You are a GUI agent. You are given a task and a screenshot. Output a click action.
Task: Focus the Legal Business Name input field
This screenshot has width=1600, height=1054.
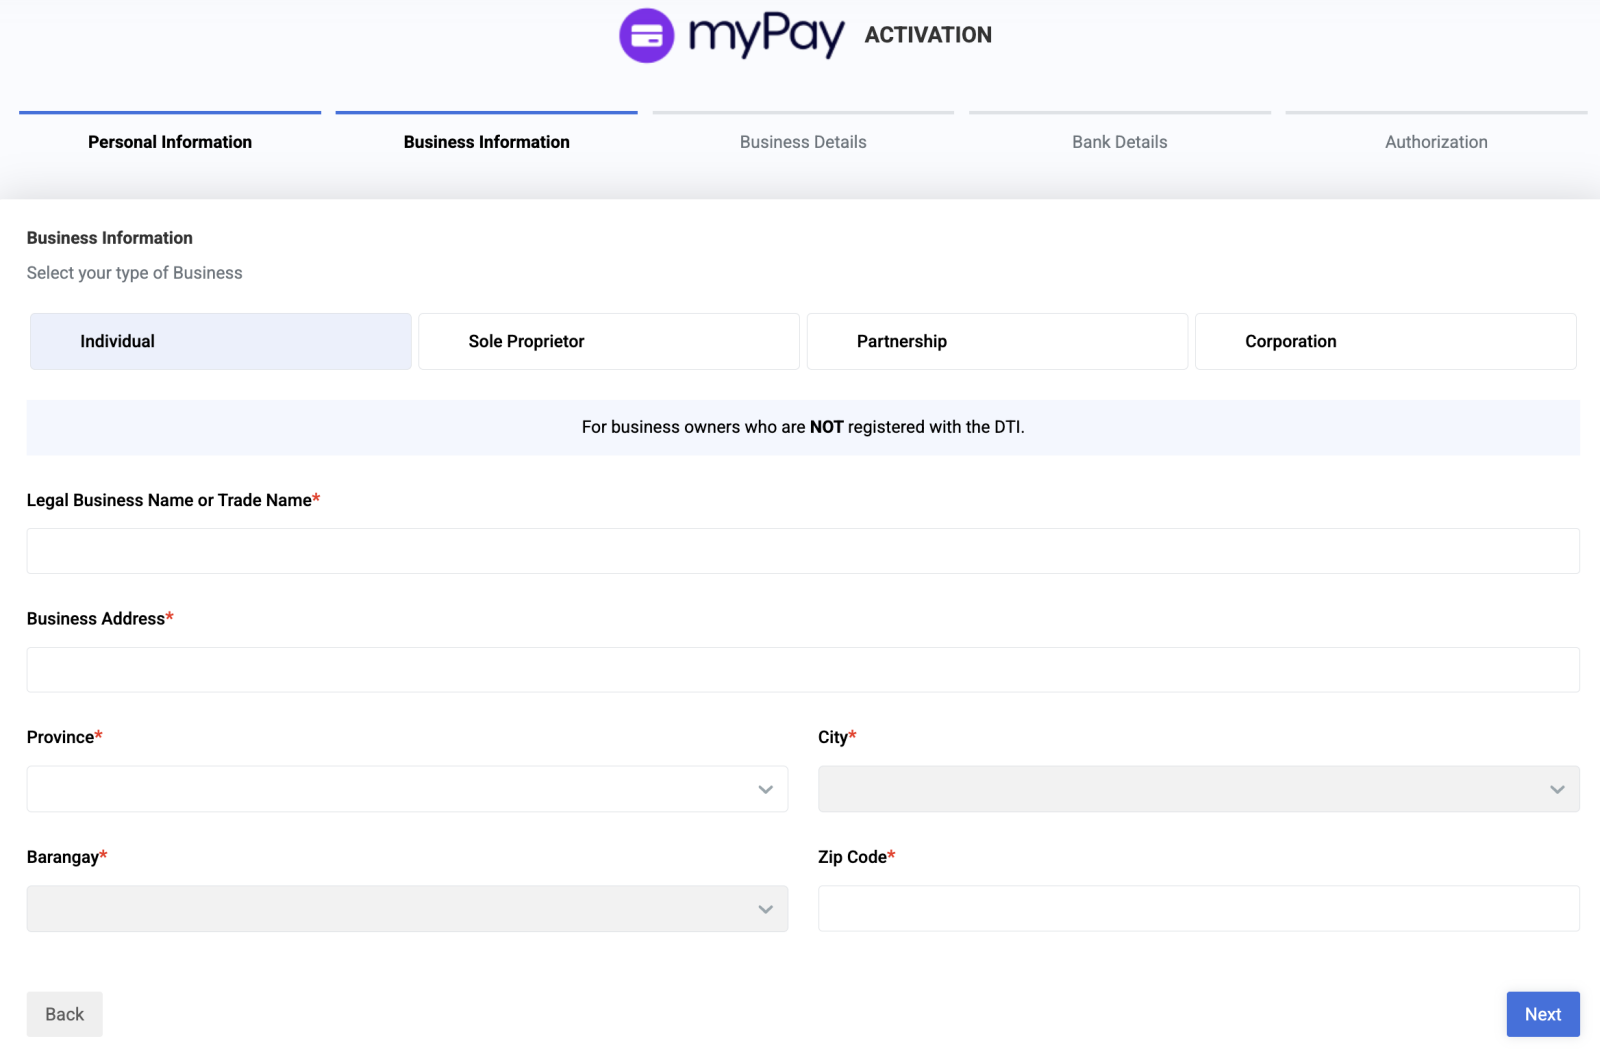[802, 551]
